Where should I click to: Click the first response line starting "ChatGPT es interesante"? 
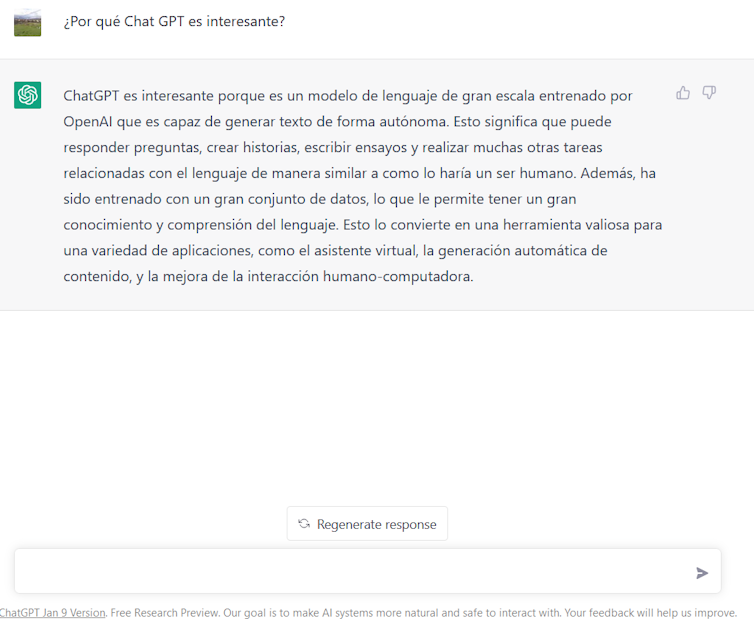point(348,96)
